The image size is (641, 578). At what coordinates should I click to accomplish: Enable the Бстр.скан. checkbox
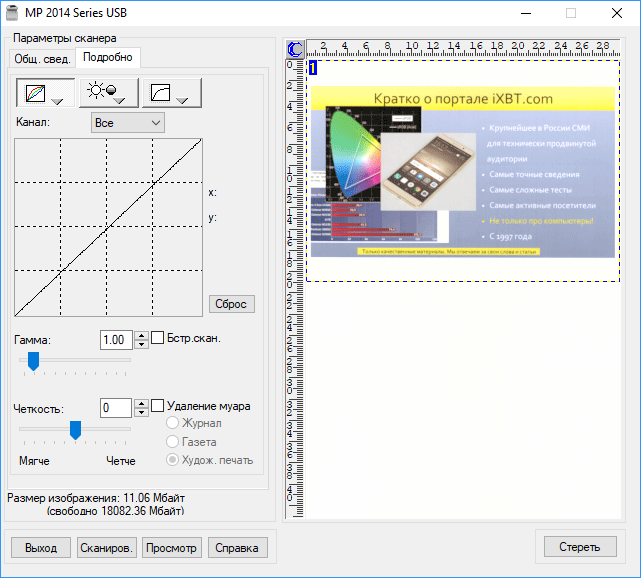157,338
